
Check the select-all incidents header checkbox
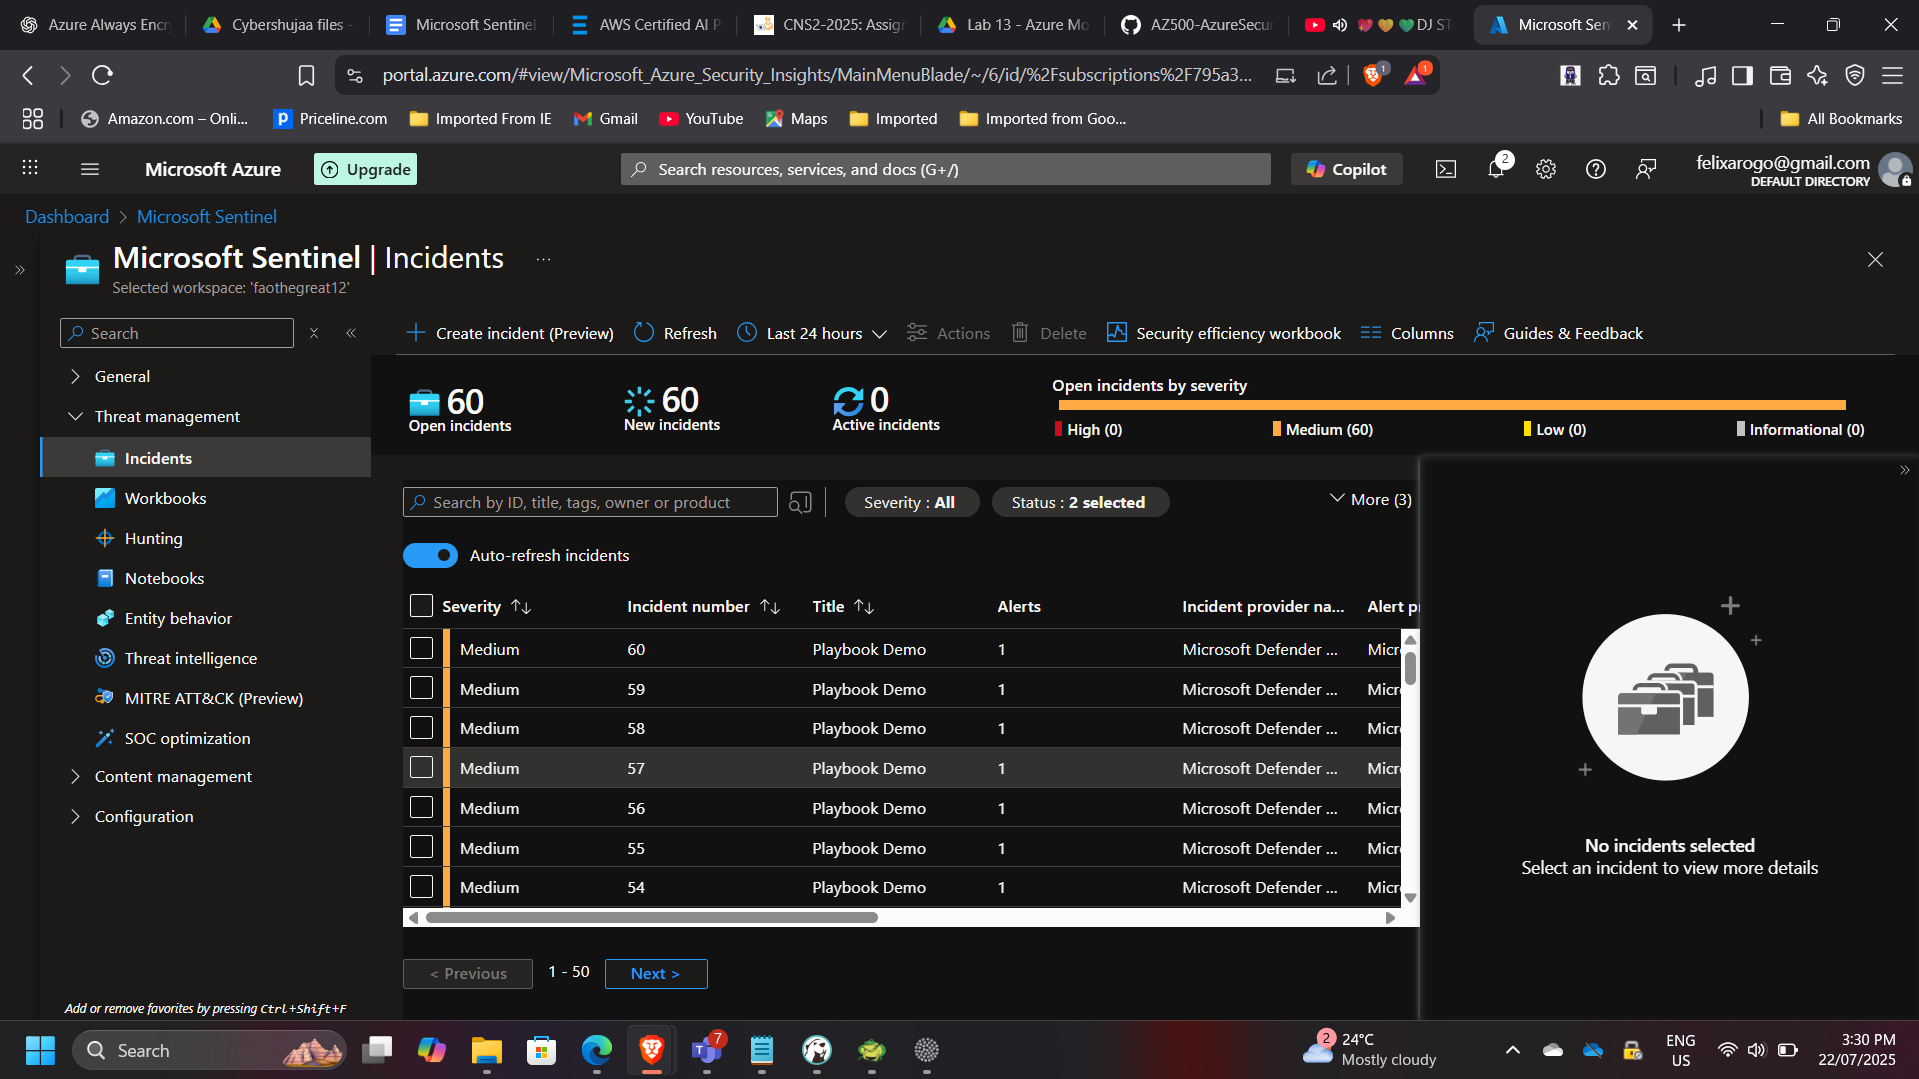(421, 606)
